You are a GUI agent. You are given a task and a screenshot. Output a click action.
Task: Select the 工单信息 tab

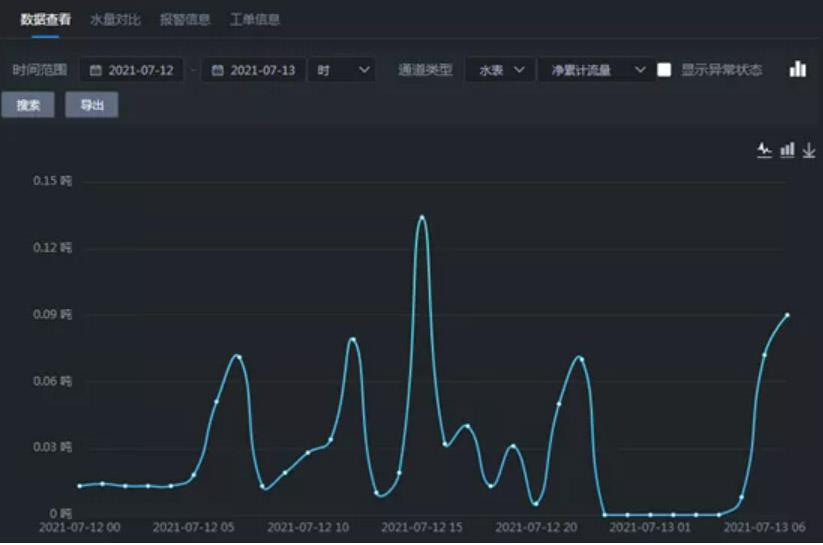[x=255, y=19]
